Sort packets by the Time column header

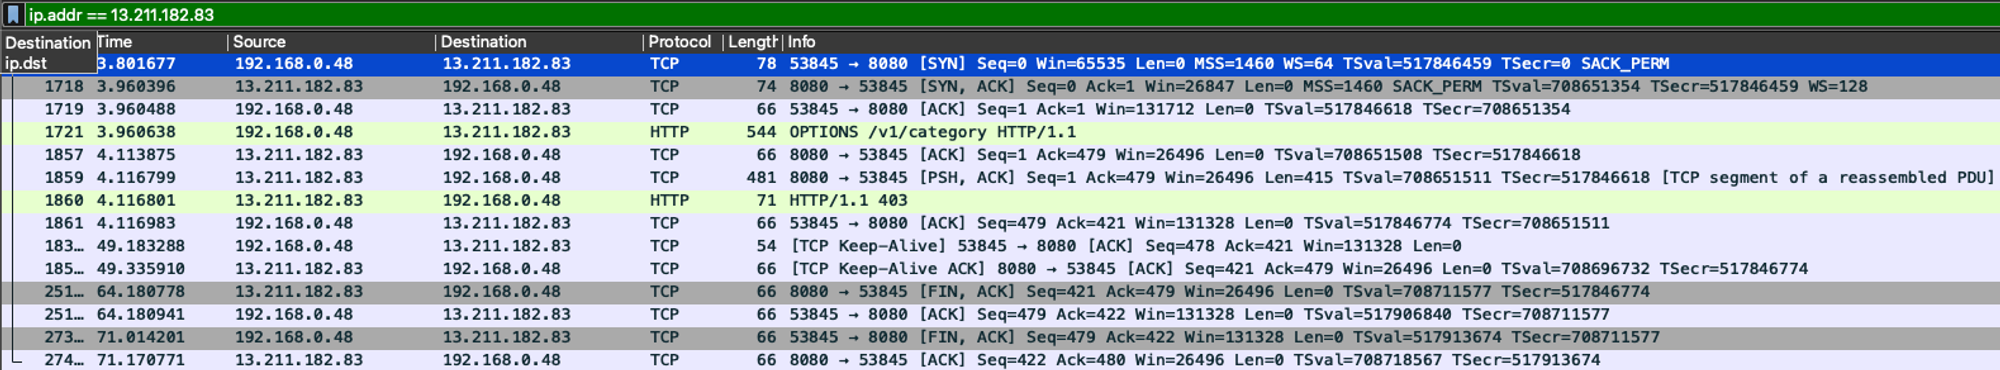[x=162, y=42]
